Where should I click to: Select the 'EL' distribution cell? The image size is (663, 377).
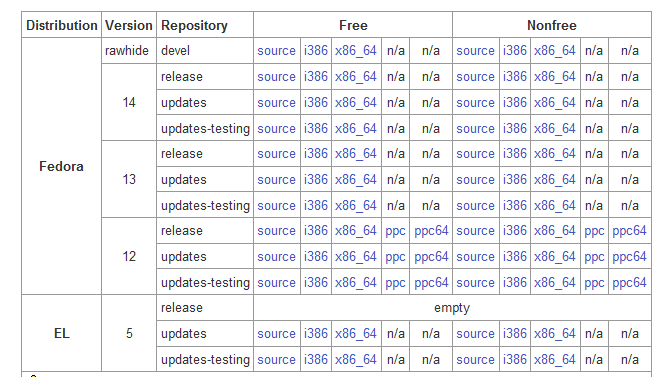[61, 333]
